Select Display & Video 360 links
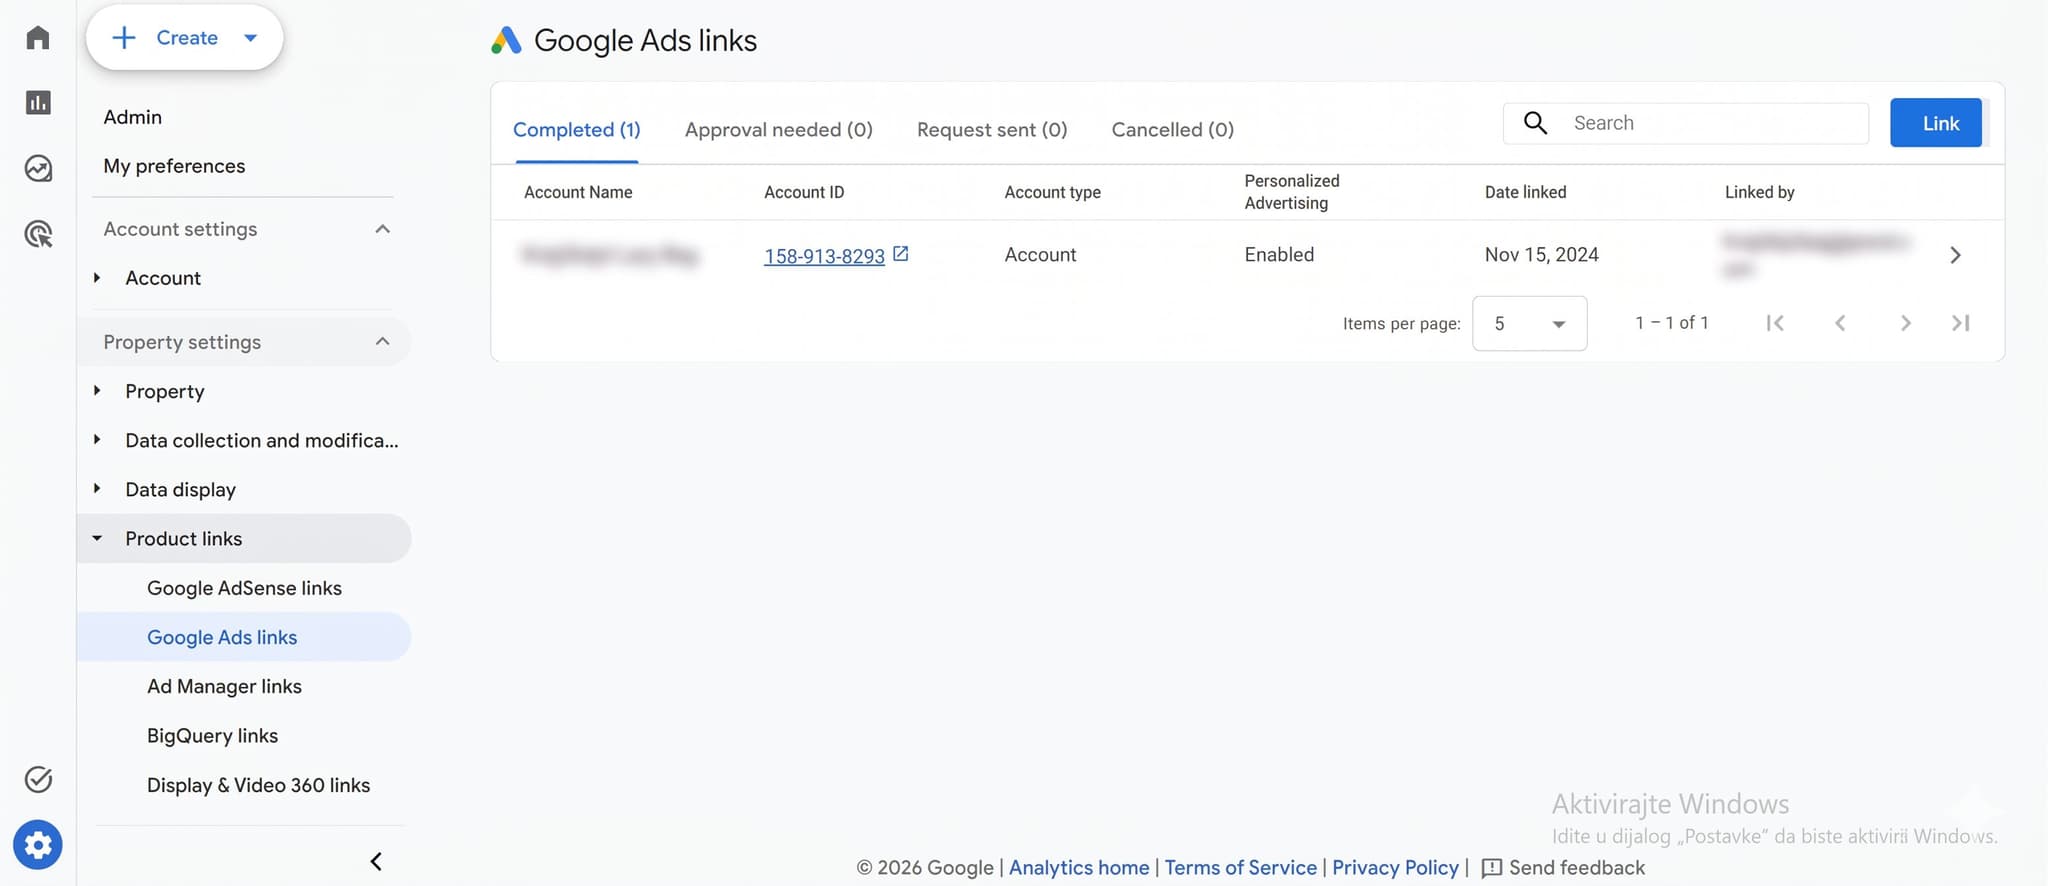The height and width of the screenshot is (886, 2048). [x=258, y=785]
